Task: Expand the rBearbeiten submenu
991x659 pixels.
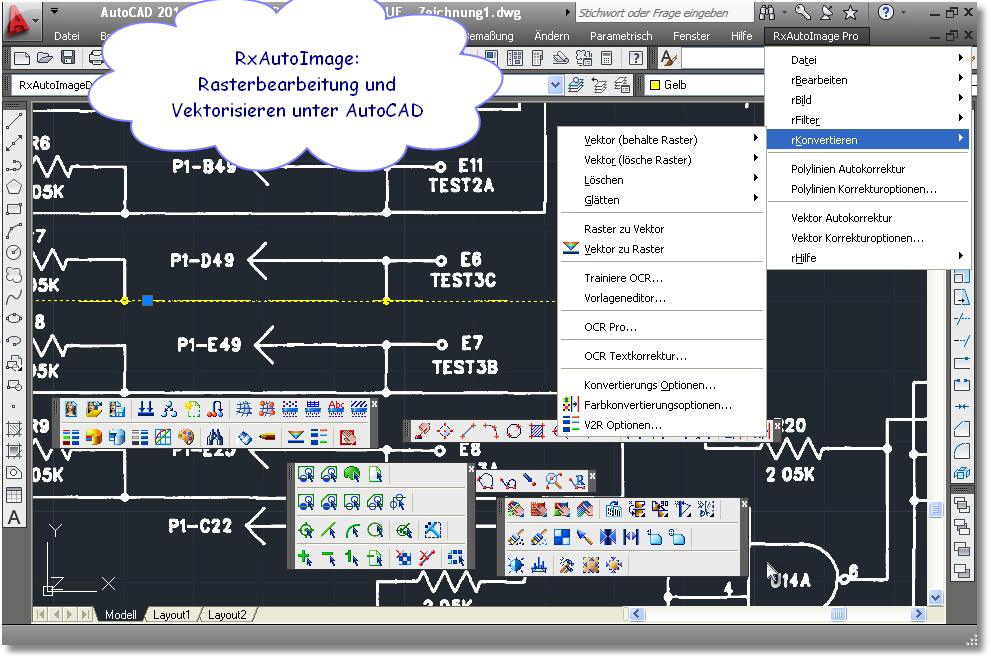Action: tap(868, 80)
